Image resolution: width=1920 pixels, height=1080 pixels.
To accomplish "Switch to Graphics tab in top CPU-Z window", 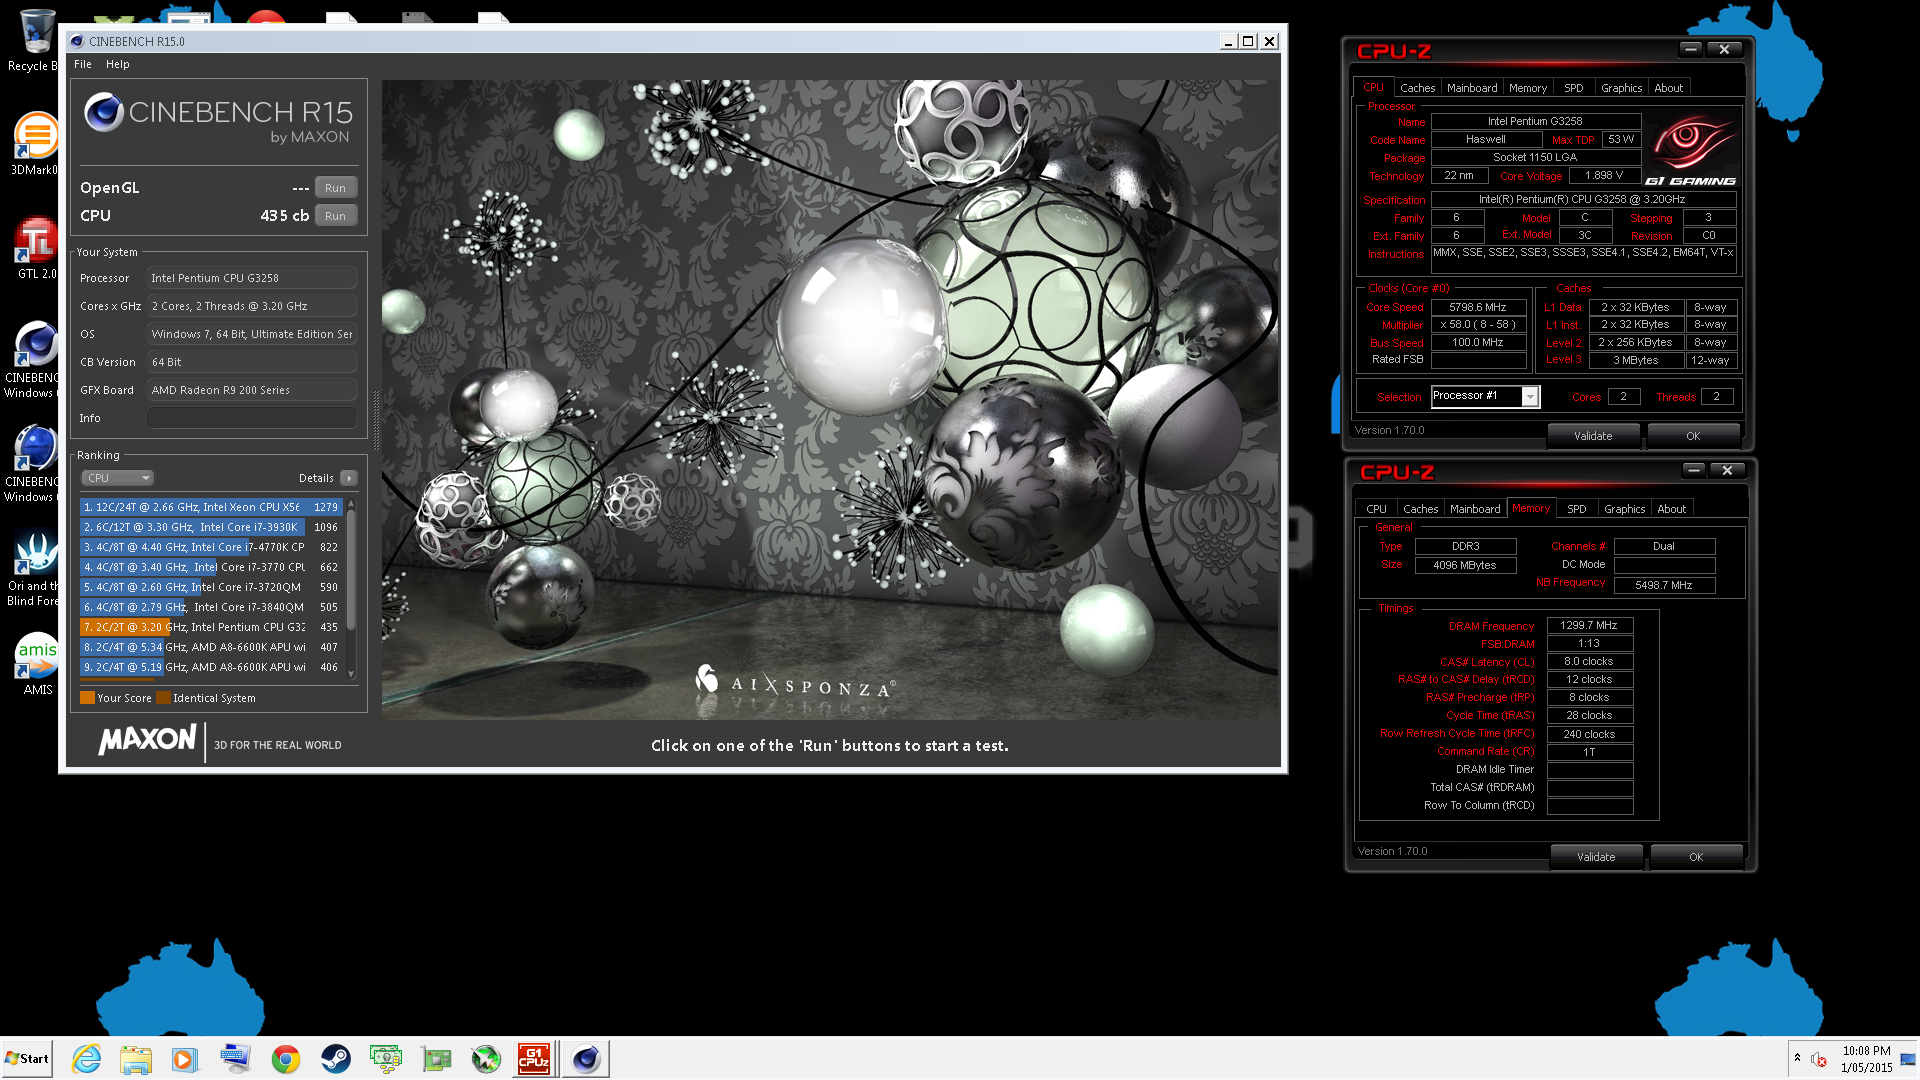I will [1621, 88].
